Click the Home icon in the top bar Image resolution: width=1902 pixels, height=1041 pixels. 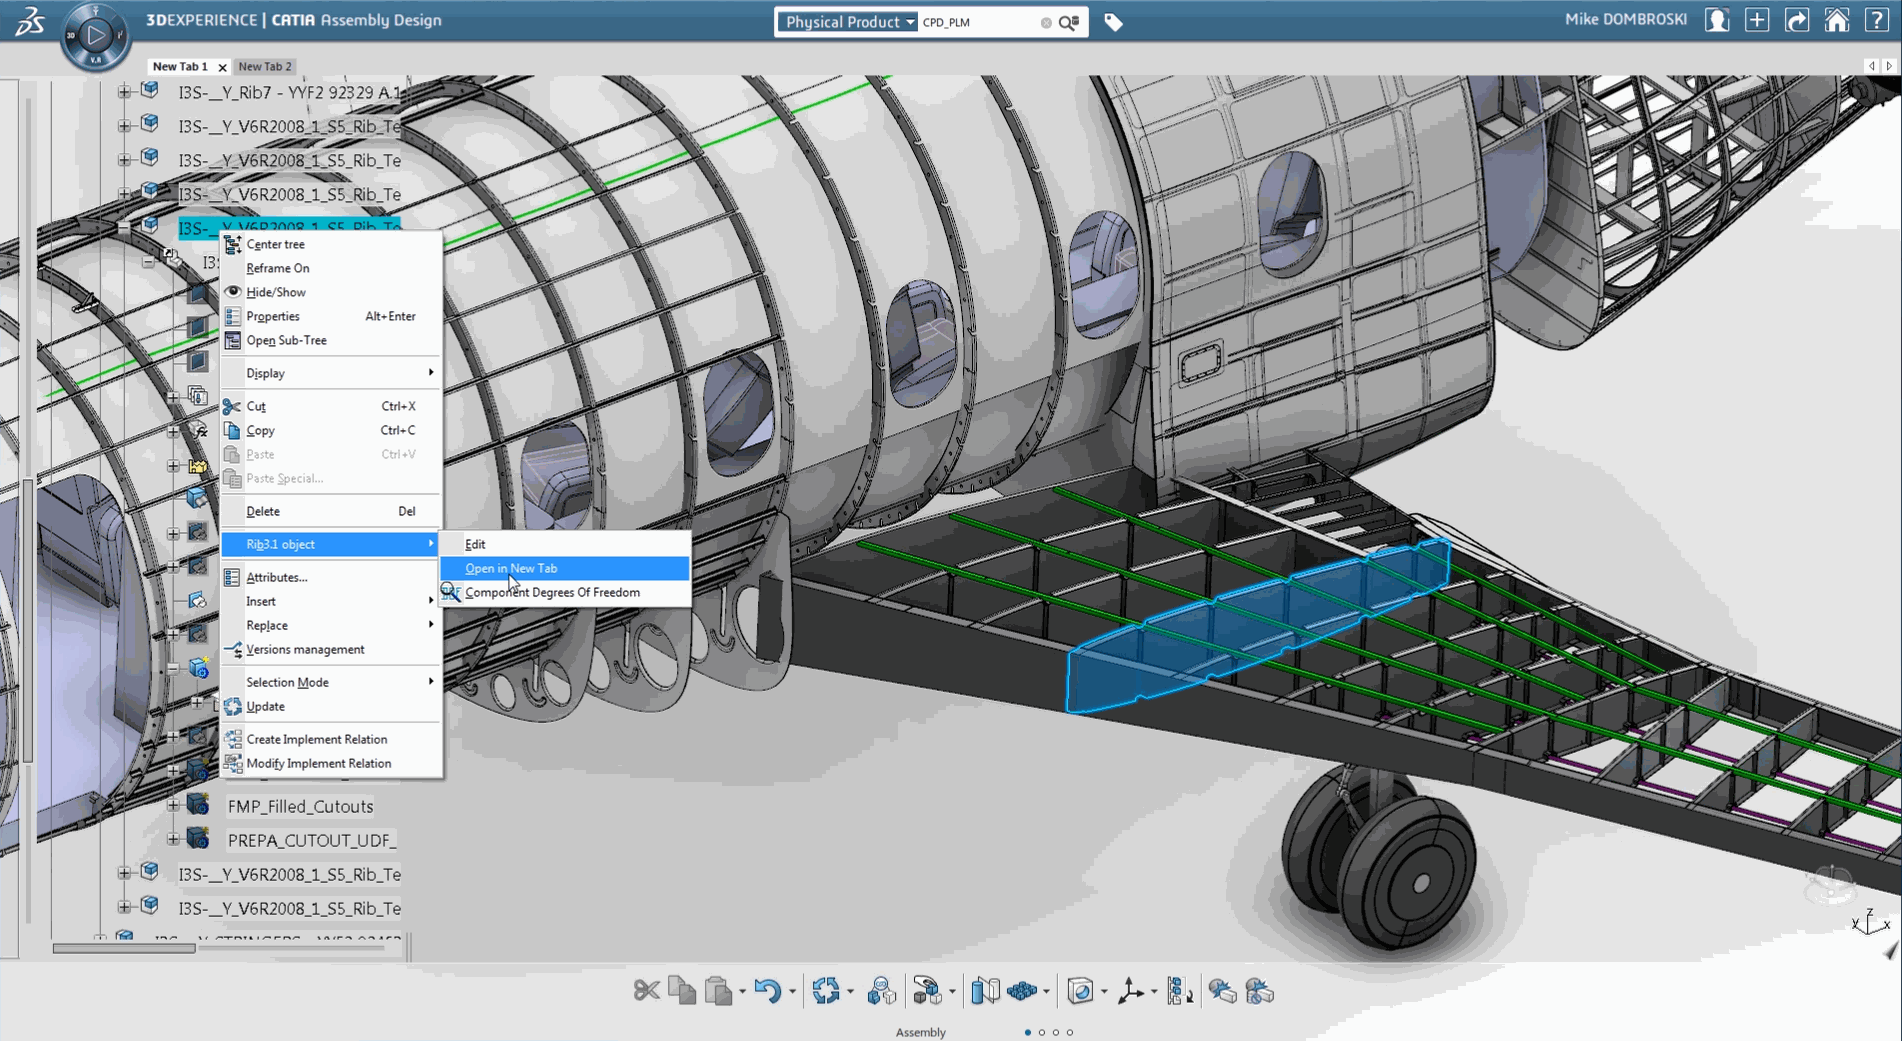coord(1837,19)
